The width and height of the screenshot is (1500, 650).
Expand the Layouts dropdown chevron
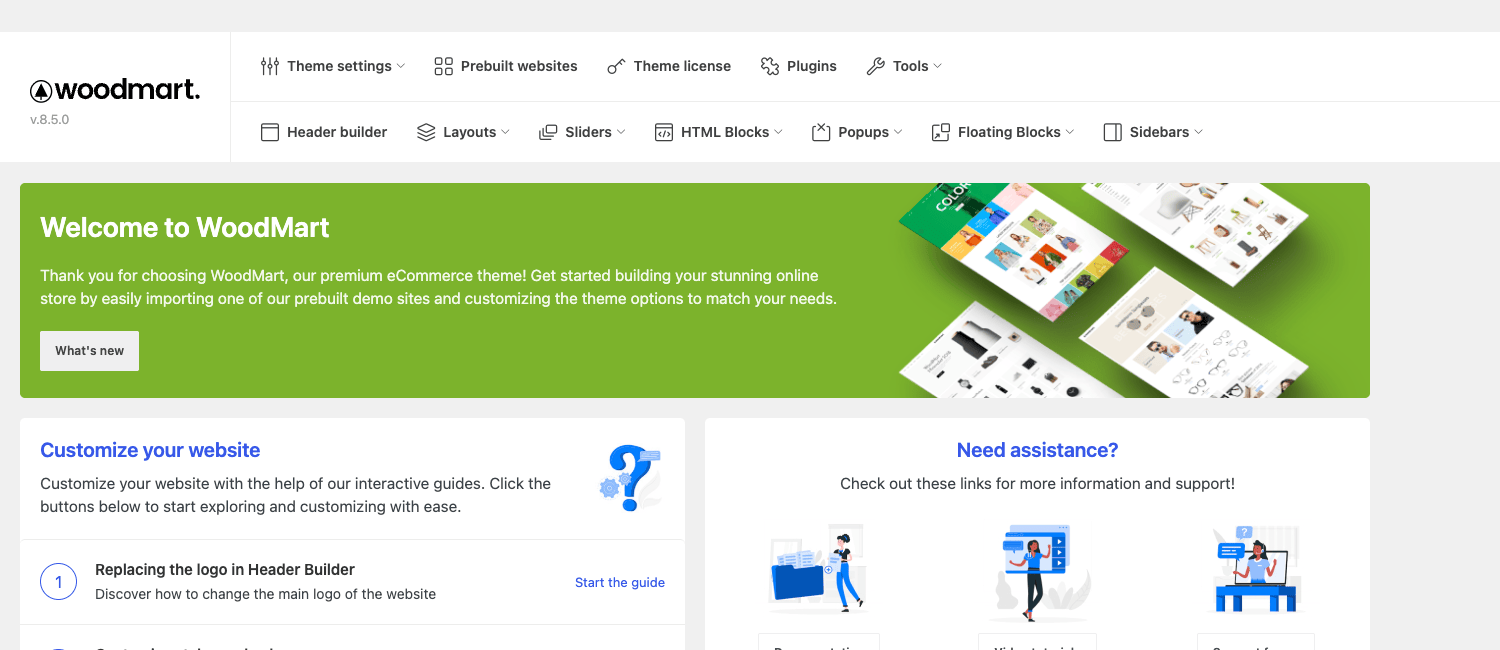[x=505, y=132]
